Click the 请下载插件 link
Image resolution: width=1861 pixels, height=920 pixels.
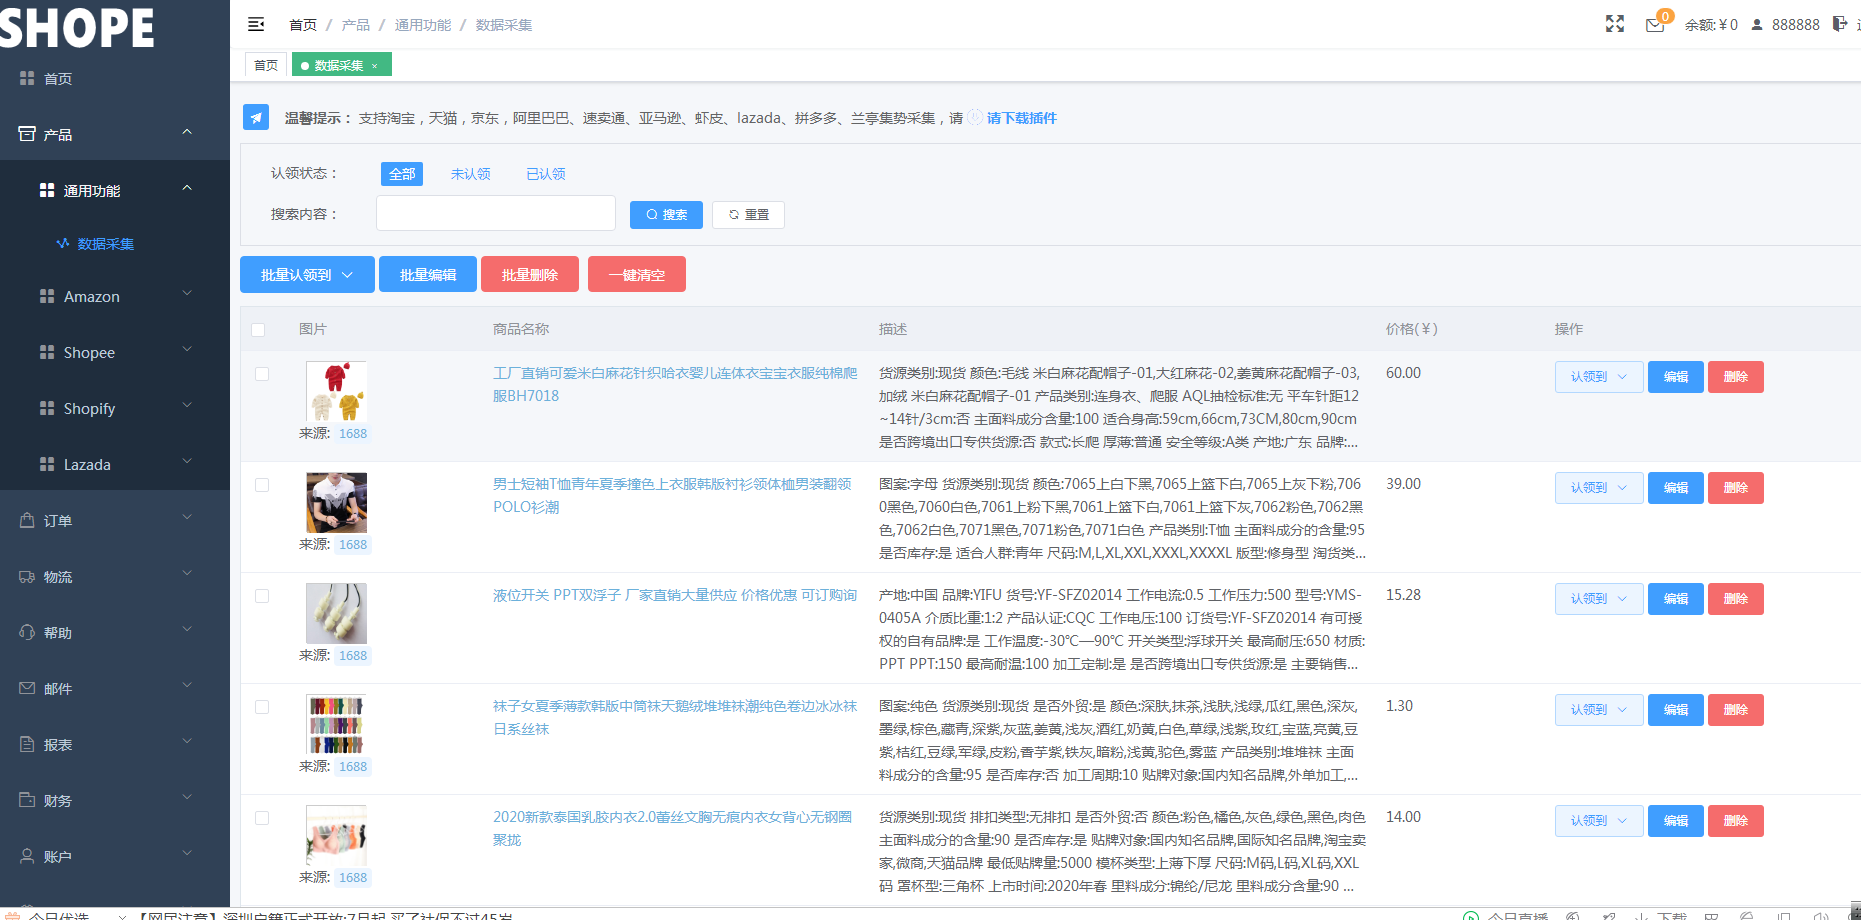1020,118
